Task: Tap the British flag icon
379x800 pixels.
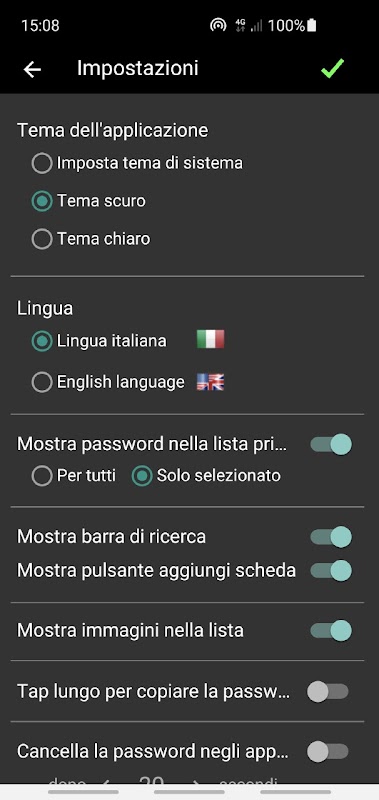Action: click(x=210, y=382)
